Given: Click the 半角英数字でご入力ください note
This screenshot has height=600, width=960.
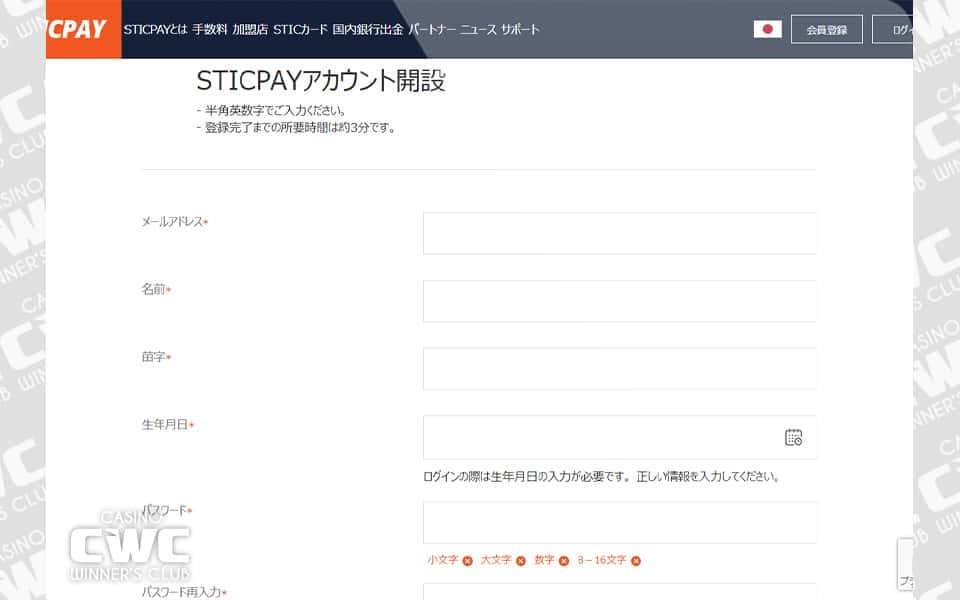Looking at the screenshot, I should pyautogui.click(x=271, y=111).
